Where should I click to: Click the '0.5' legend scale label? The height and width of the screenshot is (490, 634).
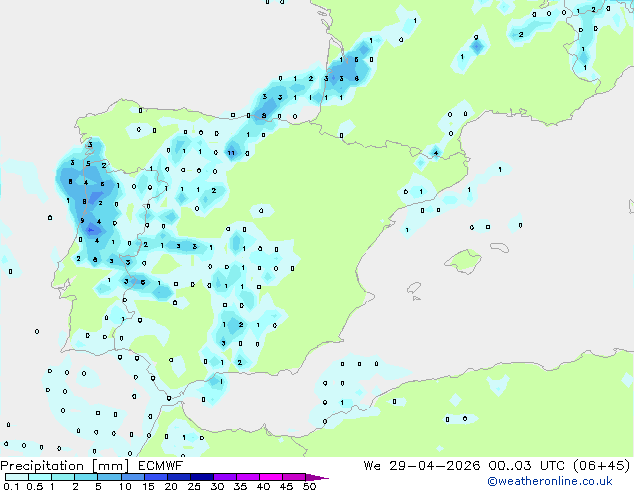tap(35, 486)
